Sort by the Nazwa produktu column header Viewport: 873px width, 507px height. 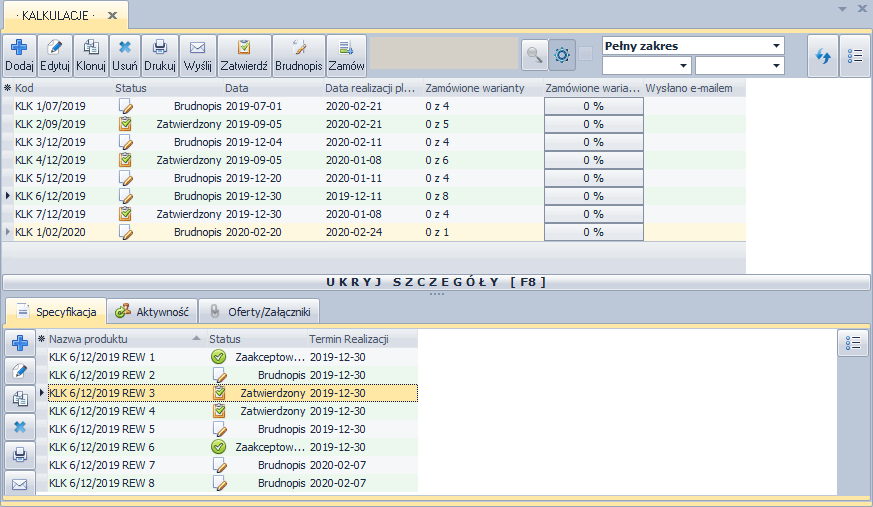tap(126, 339)
